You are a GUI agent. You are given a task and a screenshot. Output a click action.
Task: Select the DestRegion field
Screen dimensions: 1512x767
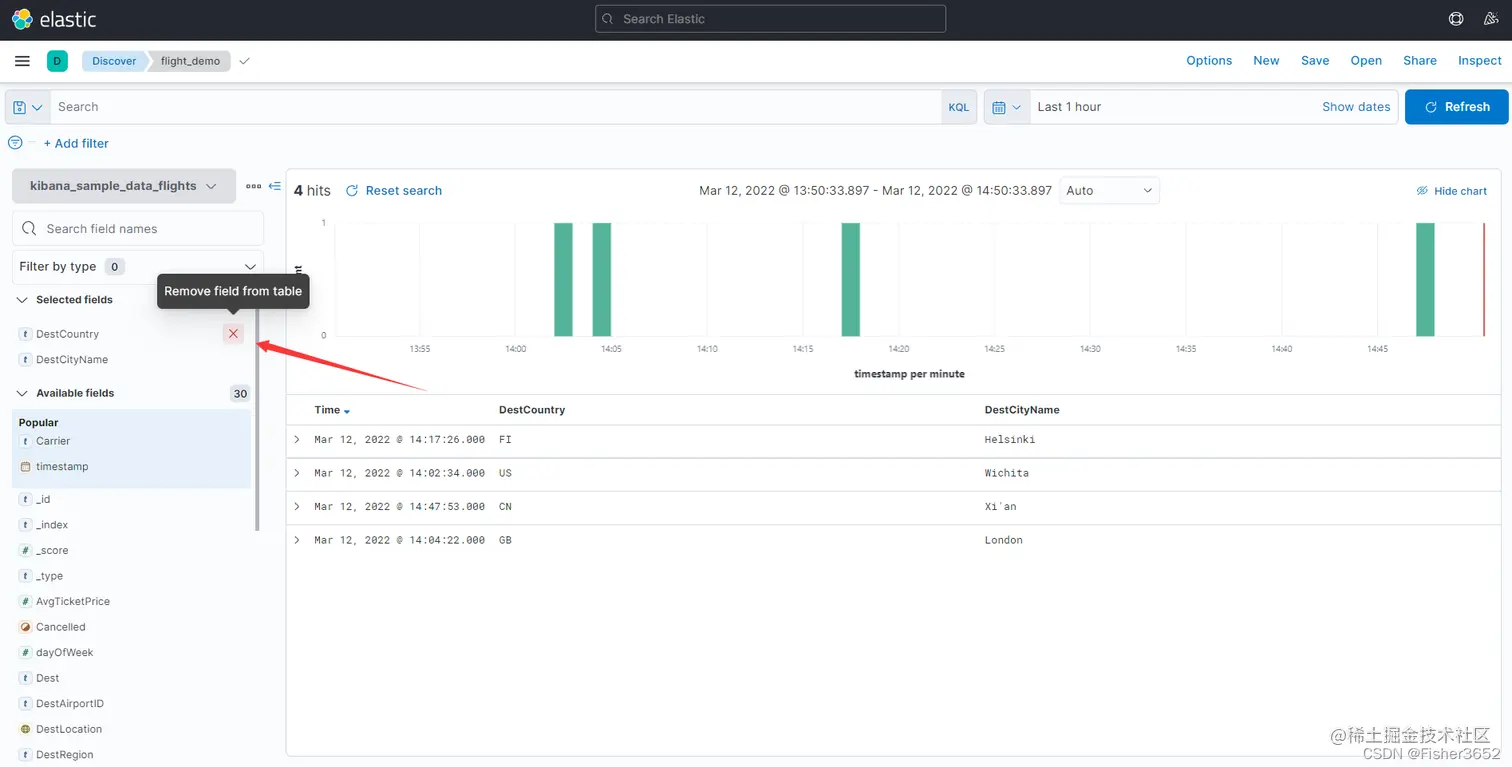click(65, 755)
